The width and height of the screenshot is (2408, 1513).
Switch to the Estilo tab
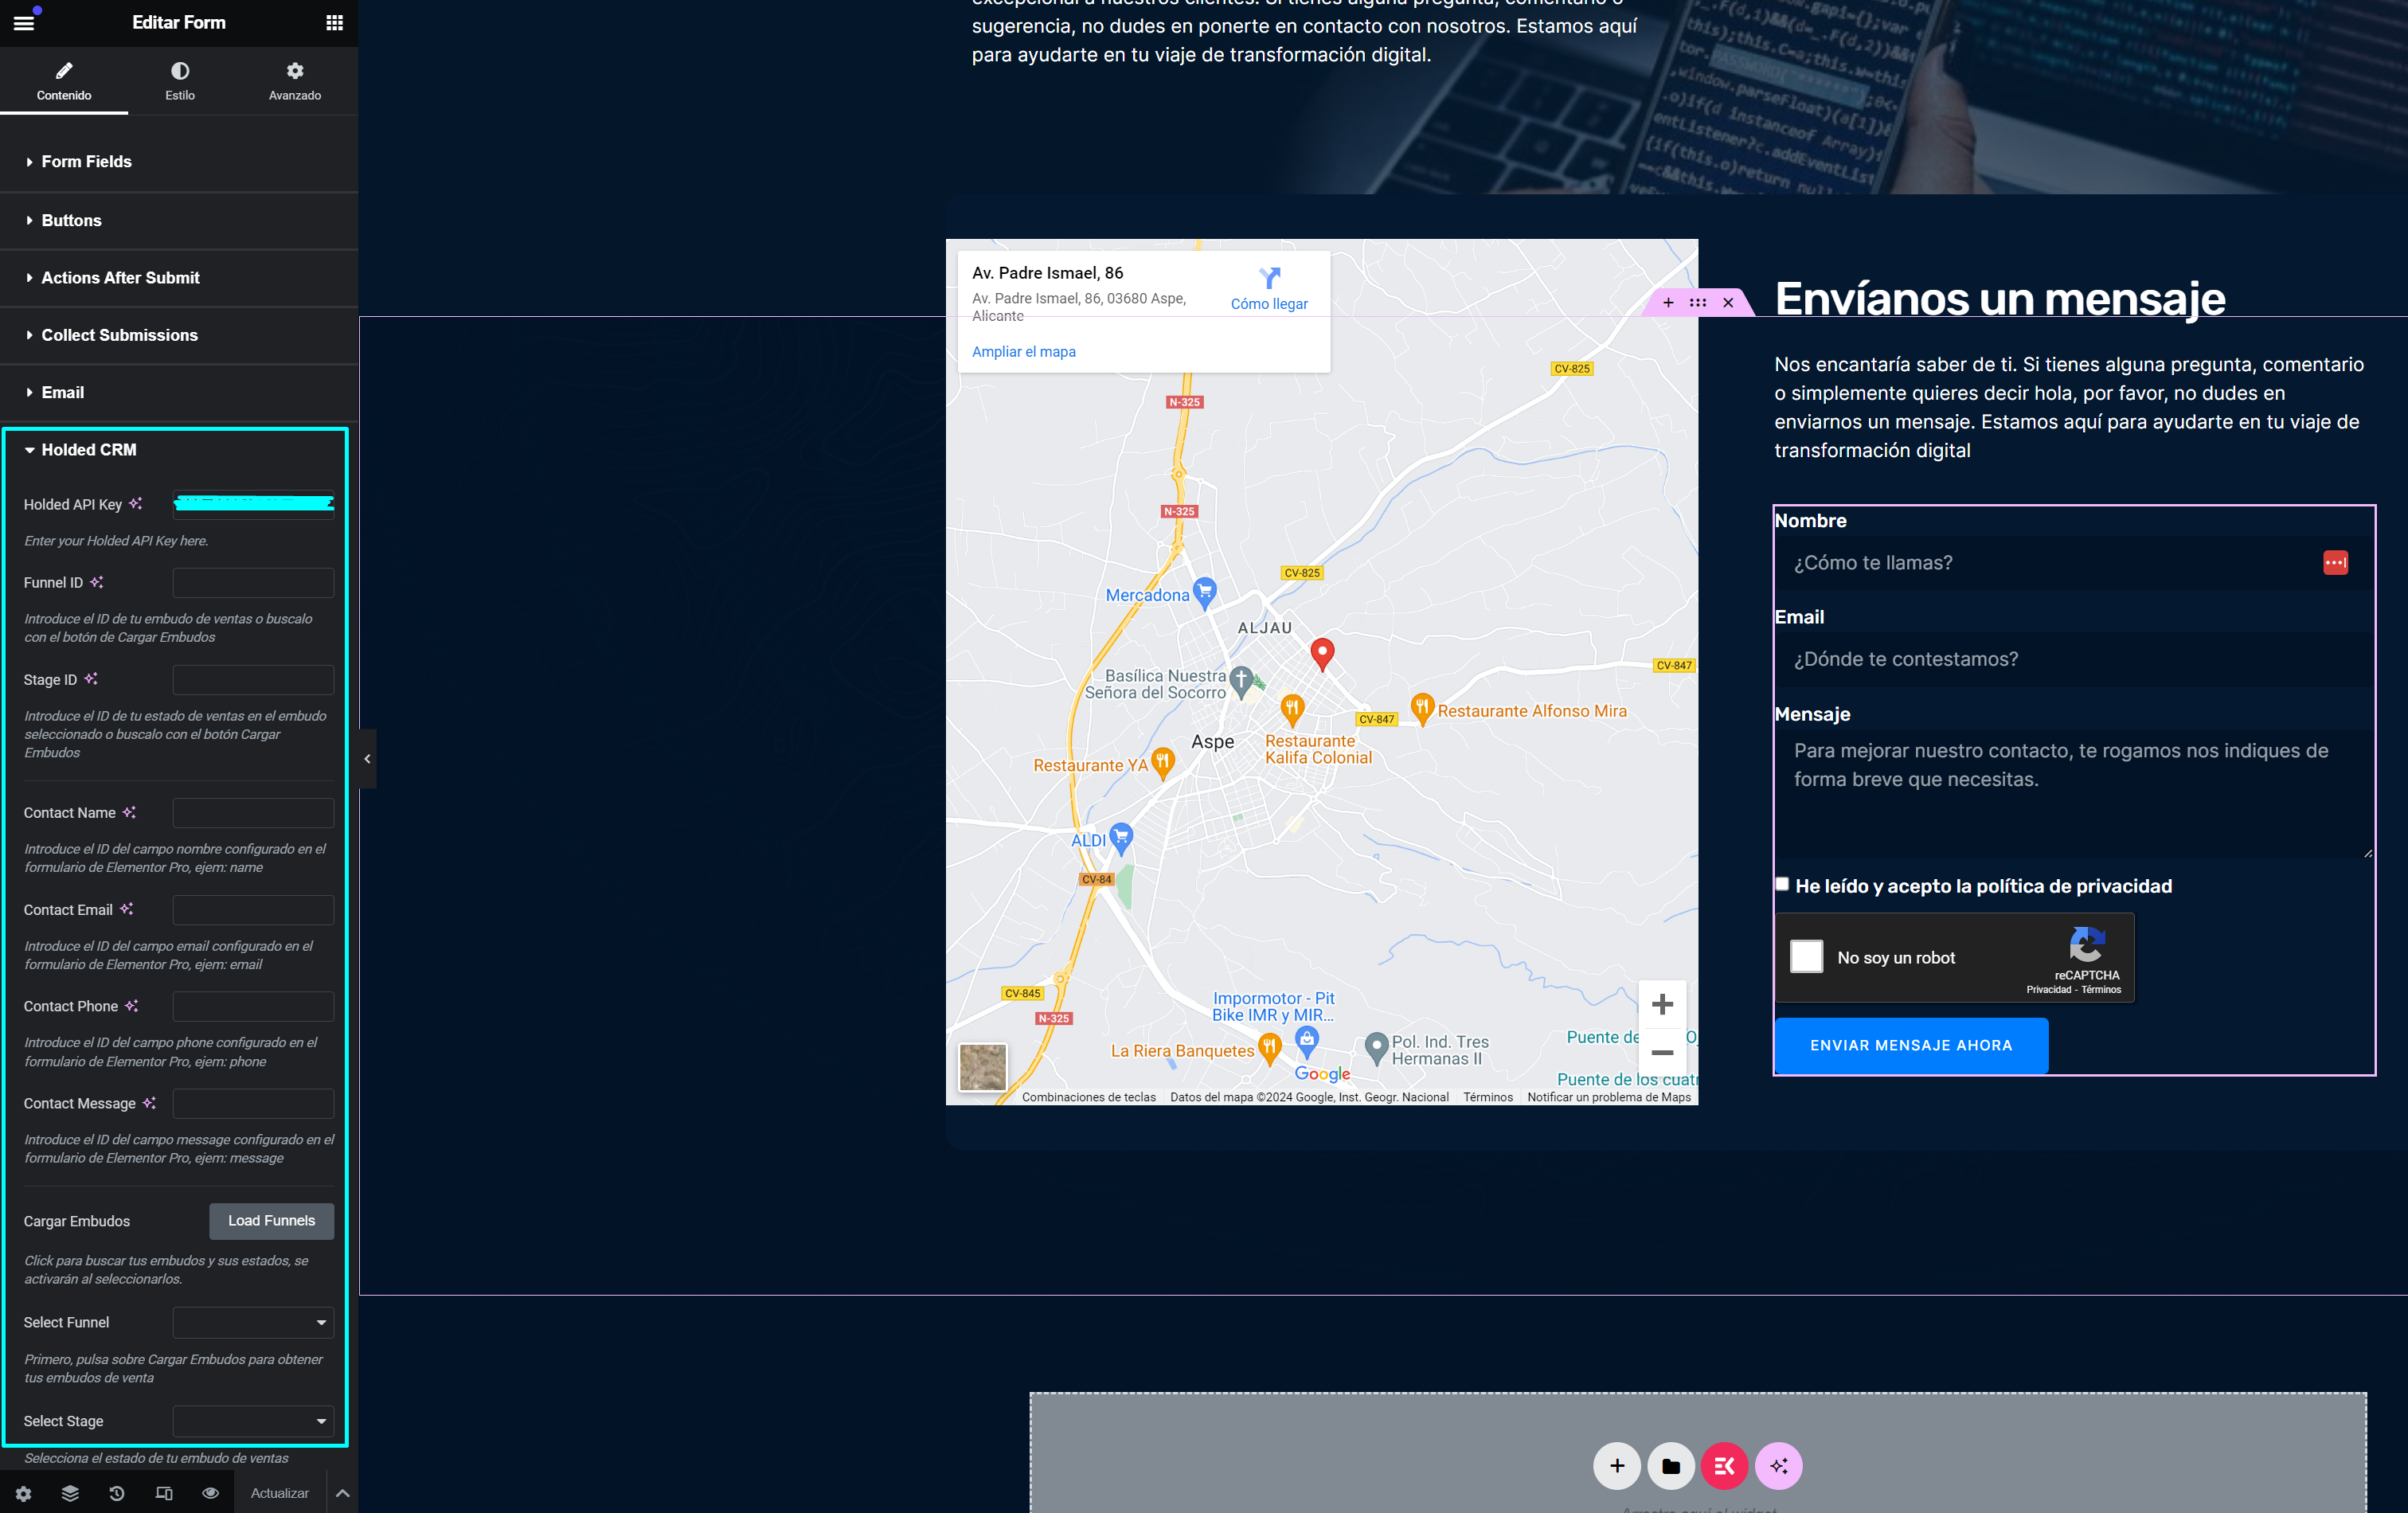(x=180, y=80)
